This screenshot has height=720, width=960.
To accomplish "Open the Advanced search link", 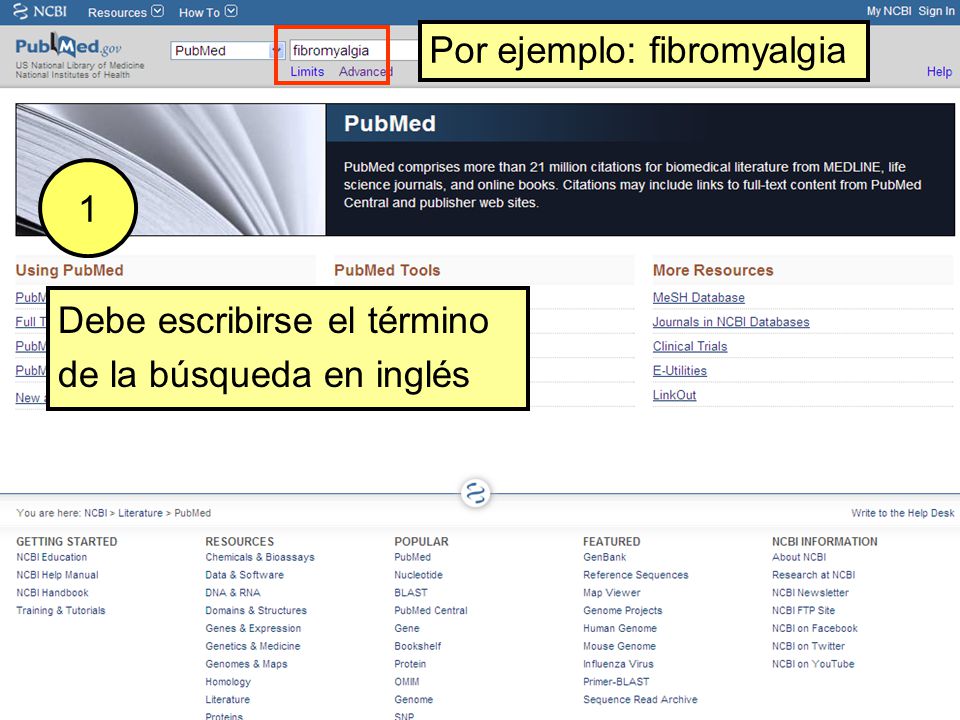I will pos(366,72).
